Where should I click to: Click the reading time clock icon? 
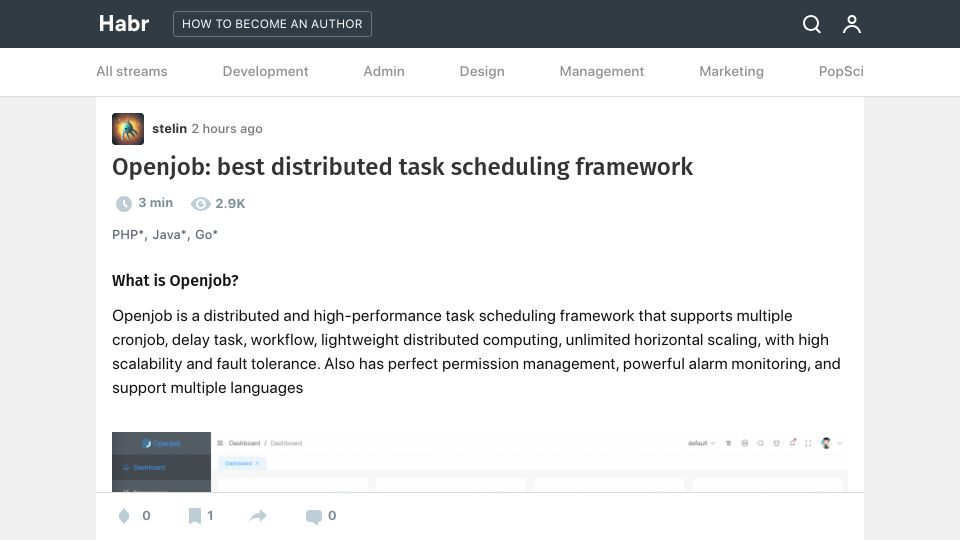(x=124, y=204)
